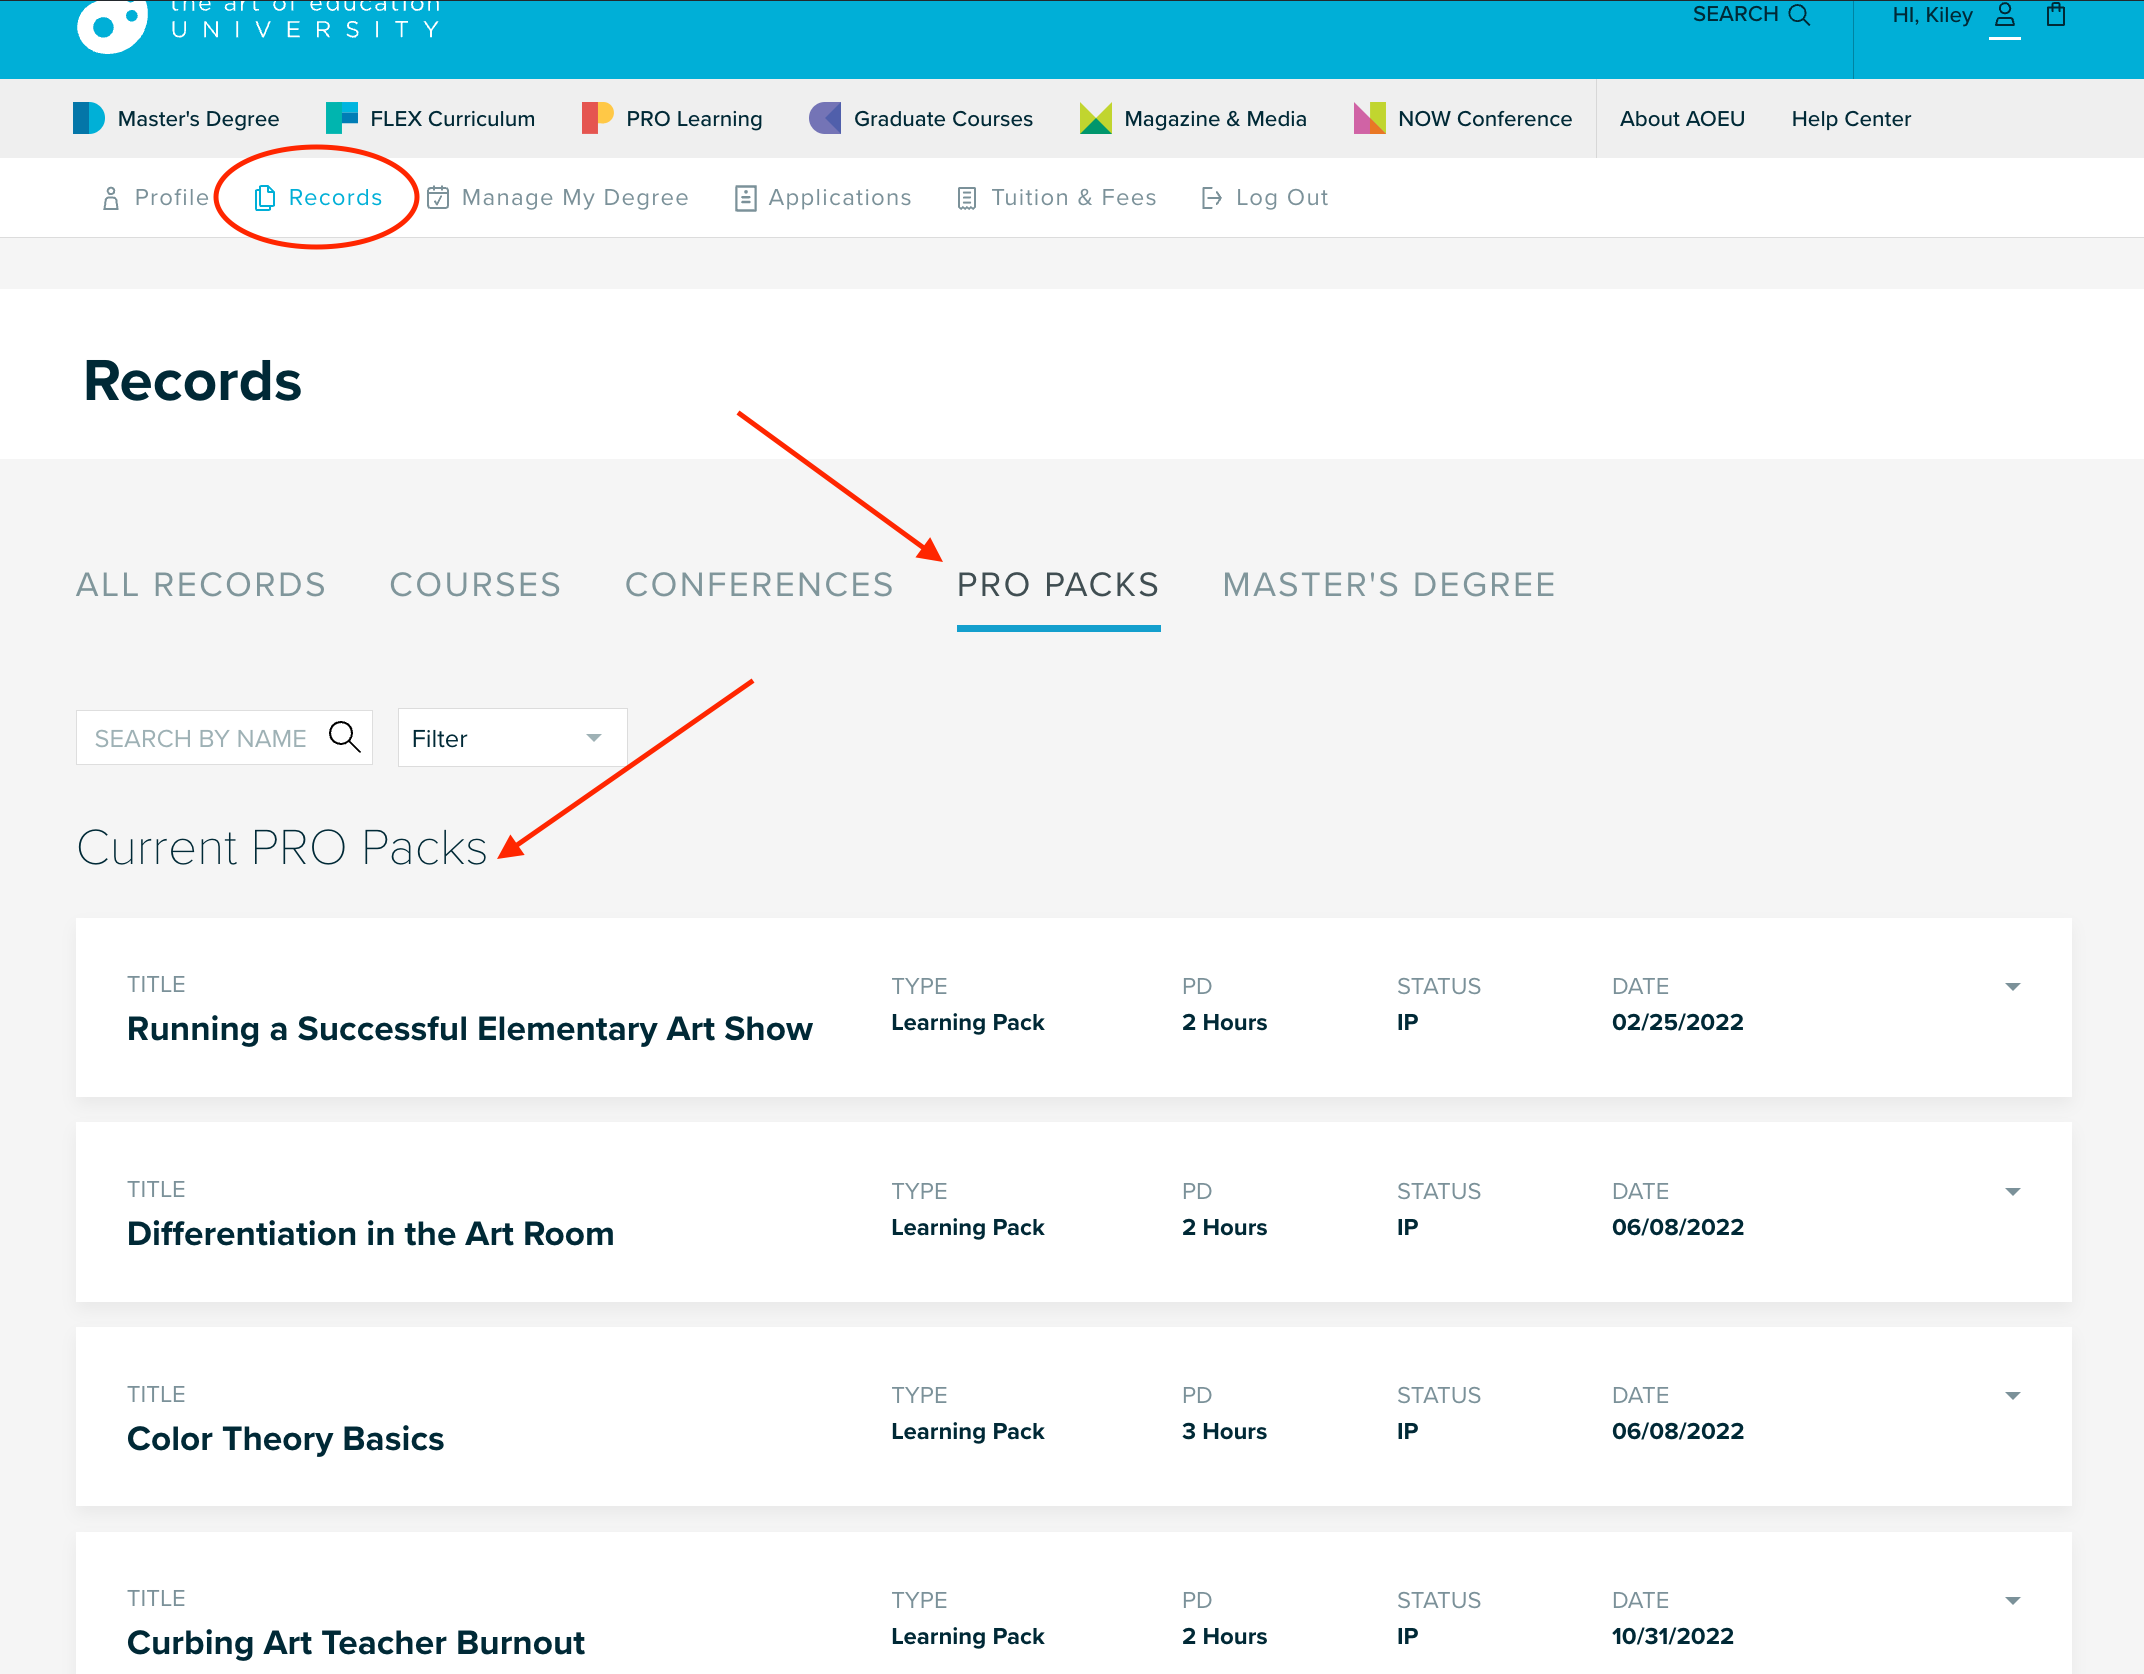Go to Profile section
This screenshot has width=2144, height=1674.
coord(172,197)
